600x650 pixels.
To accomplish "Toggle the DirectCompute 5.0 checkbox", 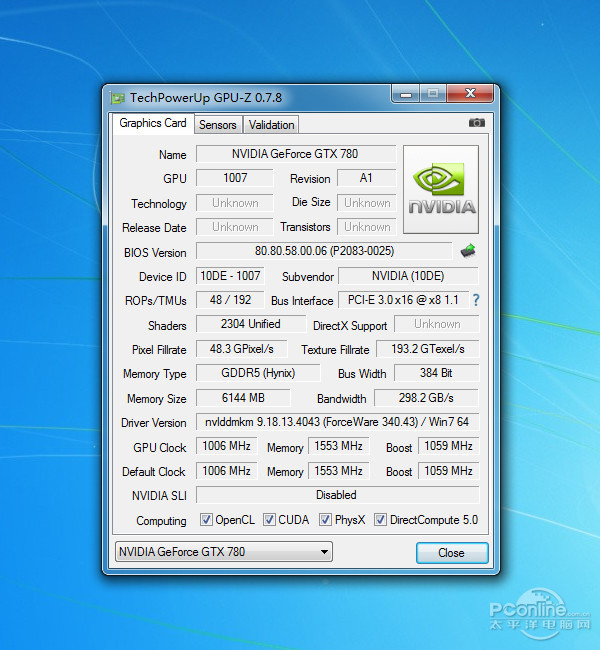I will click(380, 520).
